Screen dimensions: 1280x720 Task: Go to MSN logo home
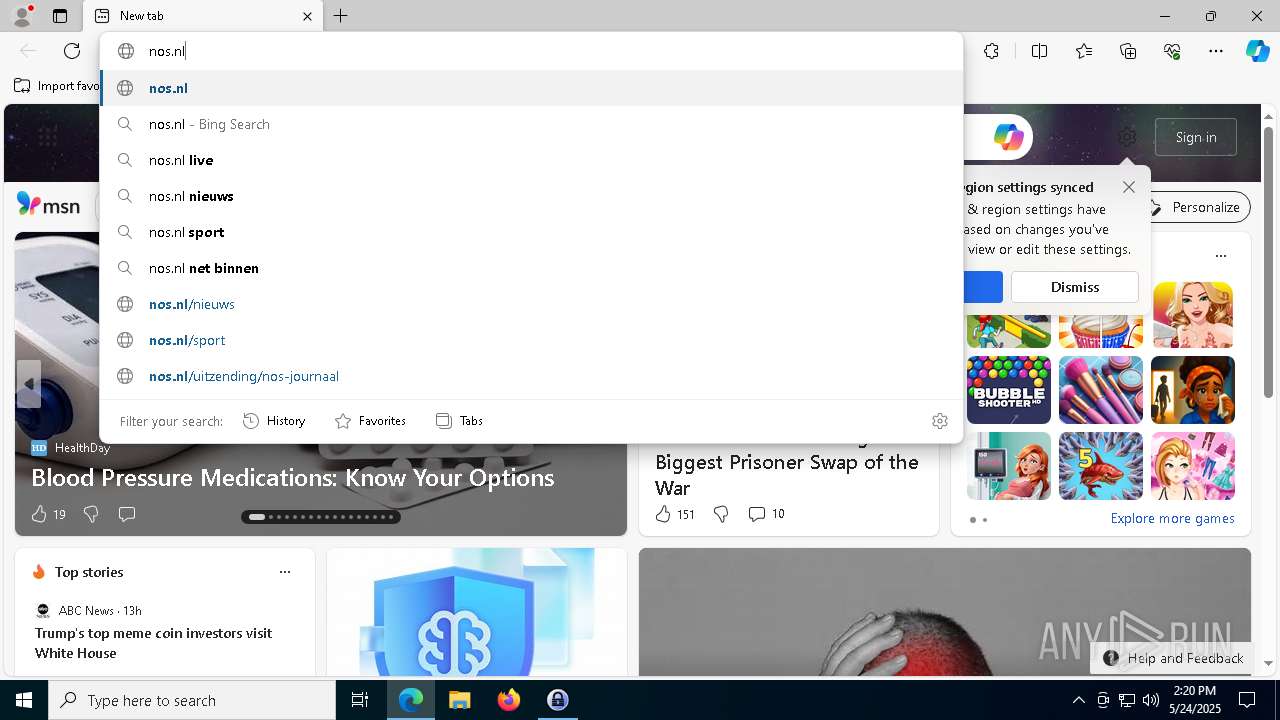tap(48, 206)
